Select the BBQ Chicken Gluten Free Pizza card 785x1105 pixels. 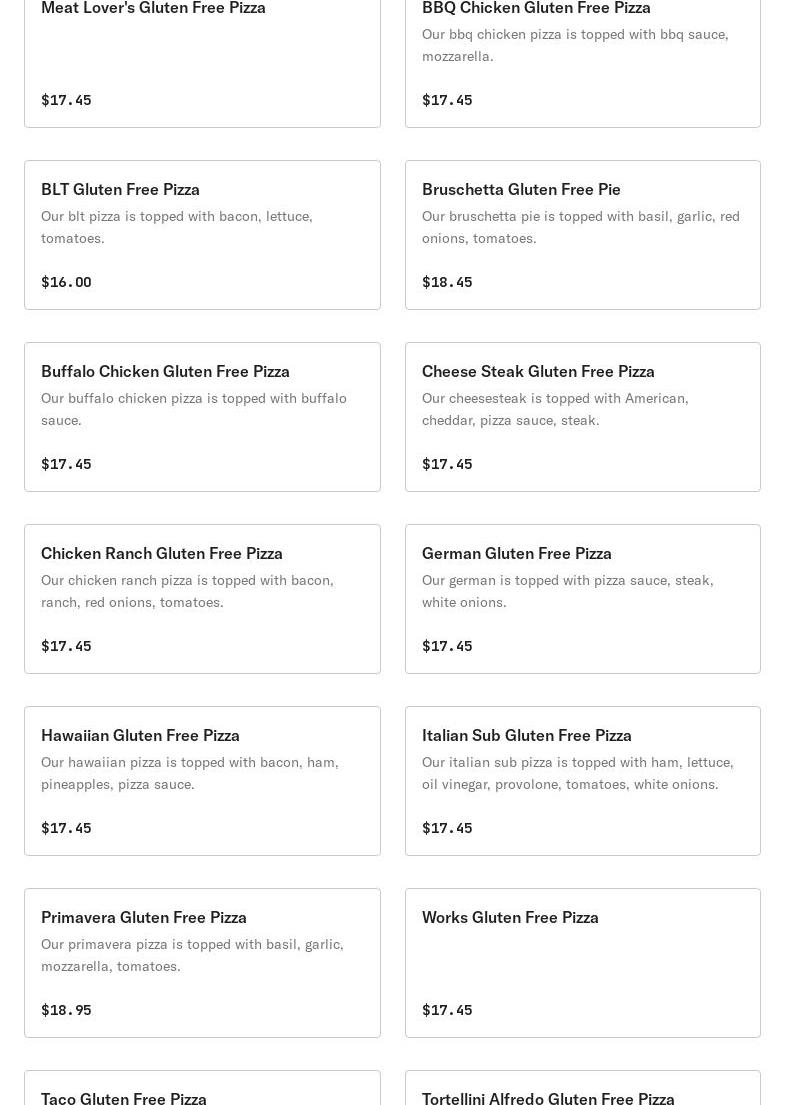(x=536, y=8)
